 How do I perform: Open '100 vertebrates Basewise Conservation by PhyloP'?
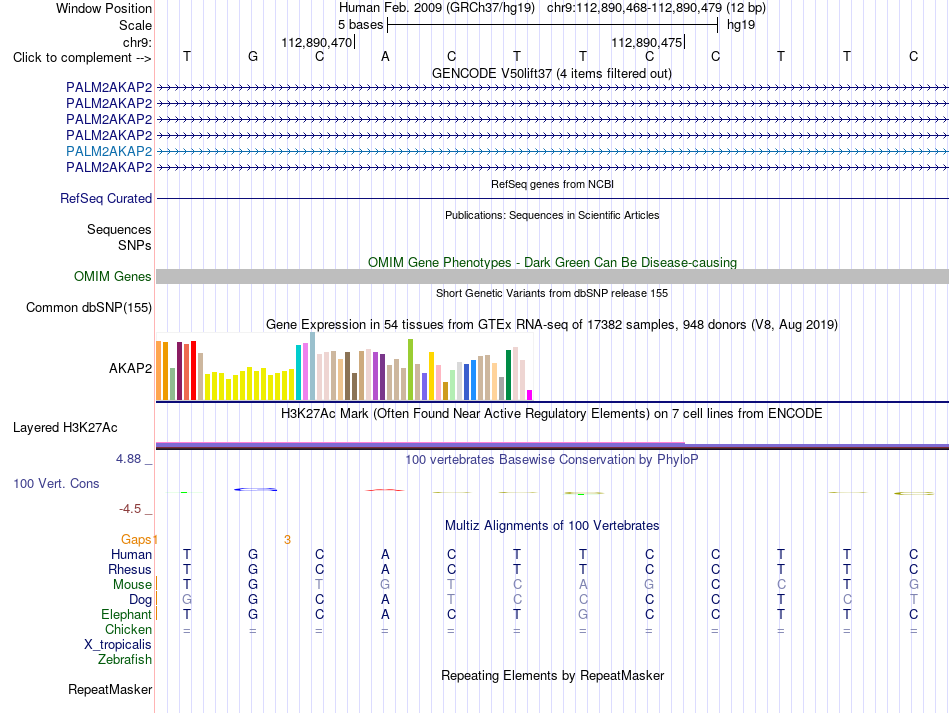tap(552, 460)
